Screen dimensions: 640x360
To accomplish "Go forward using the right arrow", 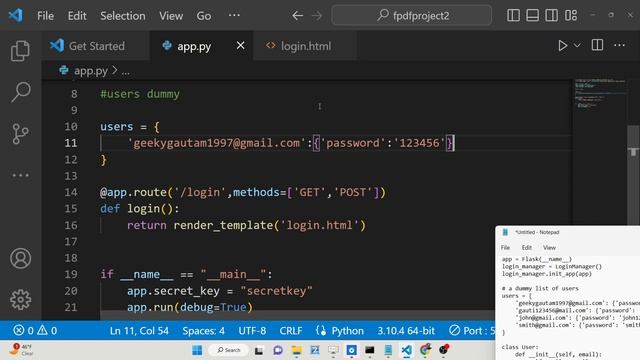I will (x=317, y=16).
